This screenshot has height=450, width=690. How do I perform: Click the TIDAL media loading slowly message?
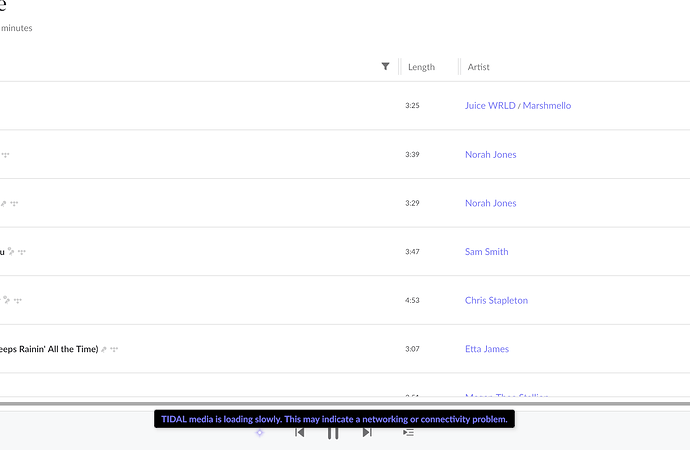334,419
